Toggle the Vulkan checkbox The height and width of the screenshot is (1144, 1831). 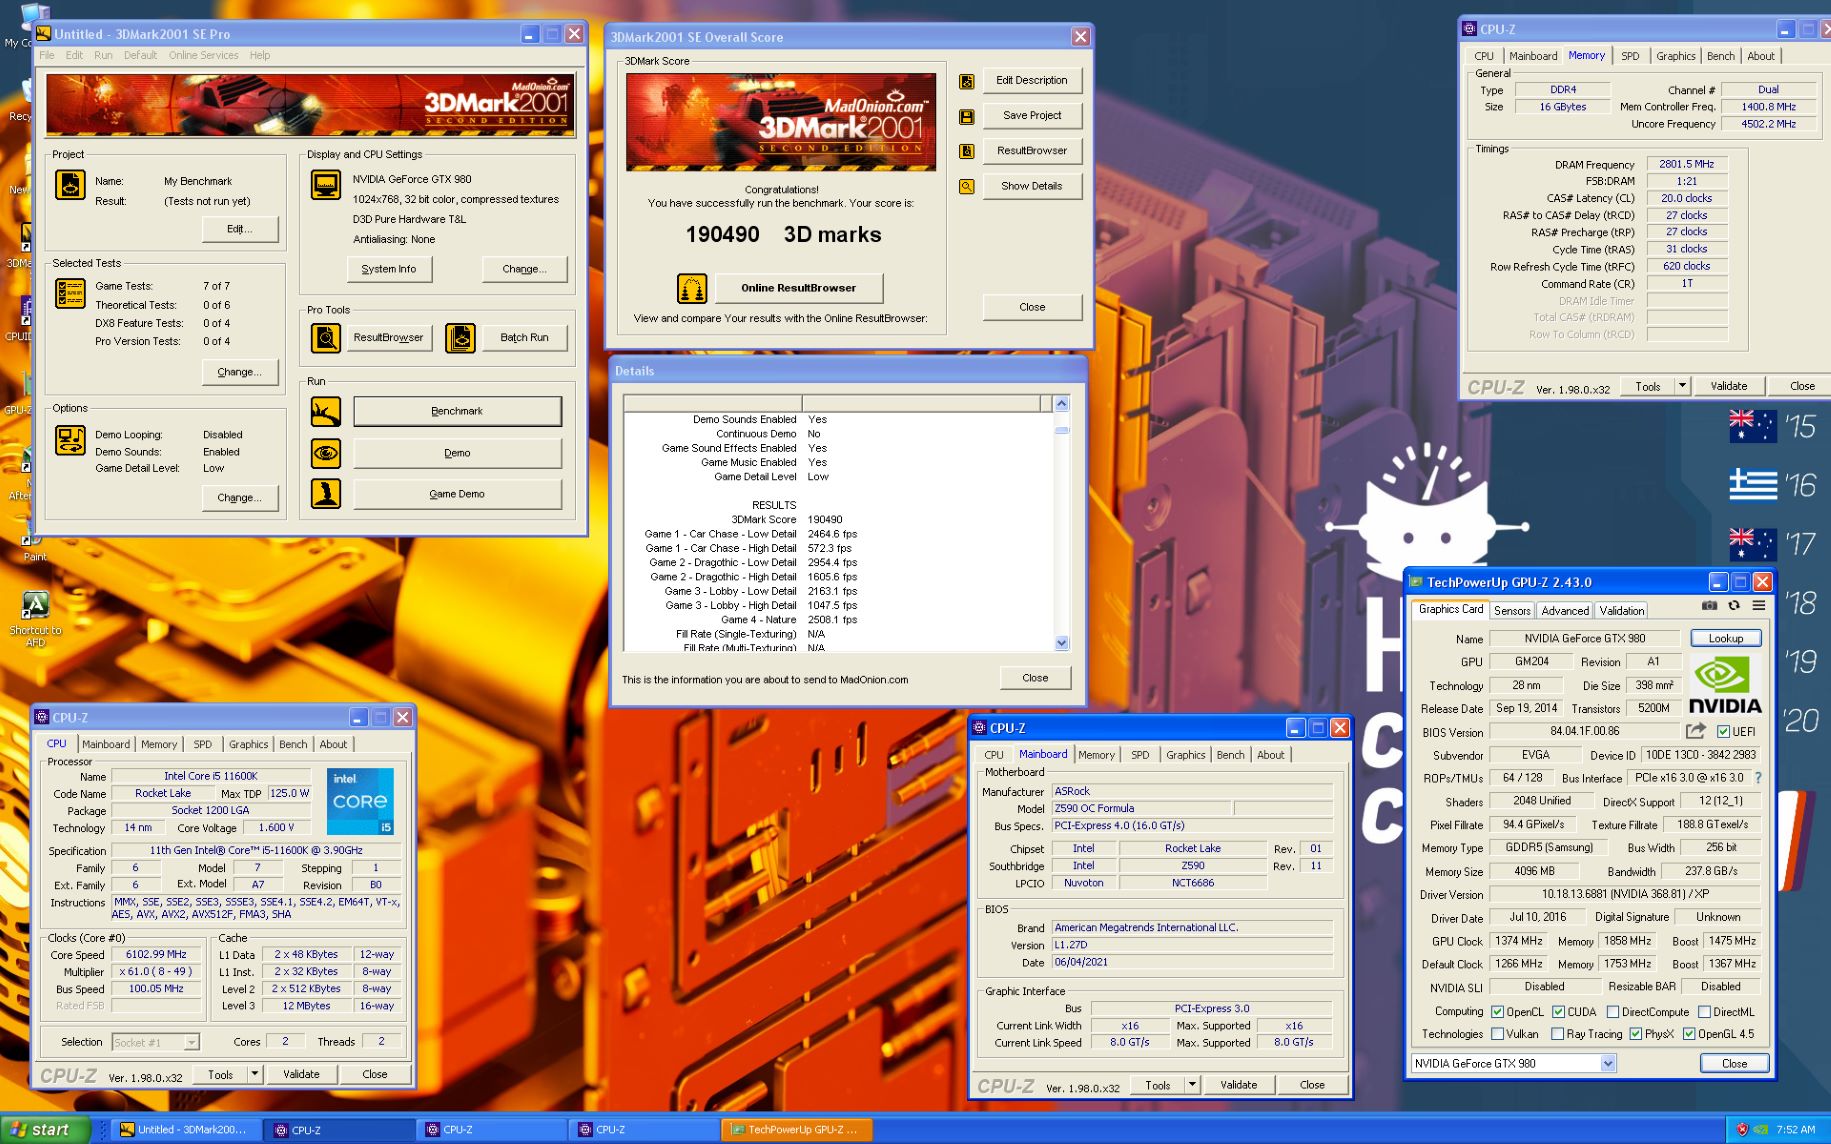[1498, 1034]
